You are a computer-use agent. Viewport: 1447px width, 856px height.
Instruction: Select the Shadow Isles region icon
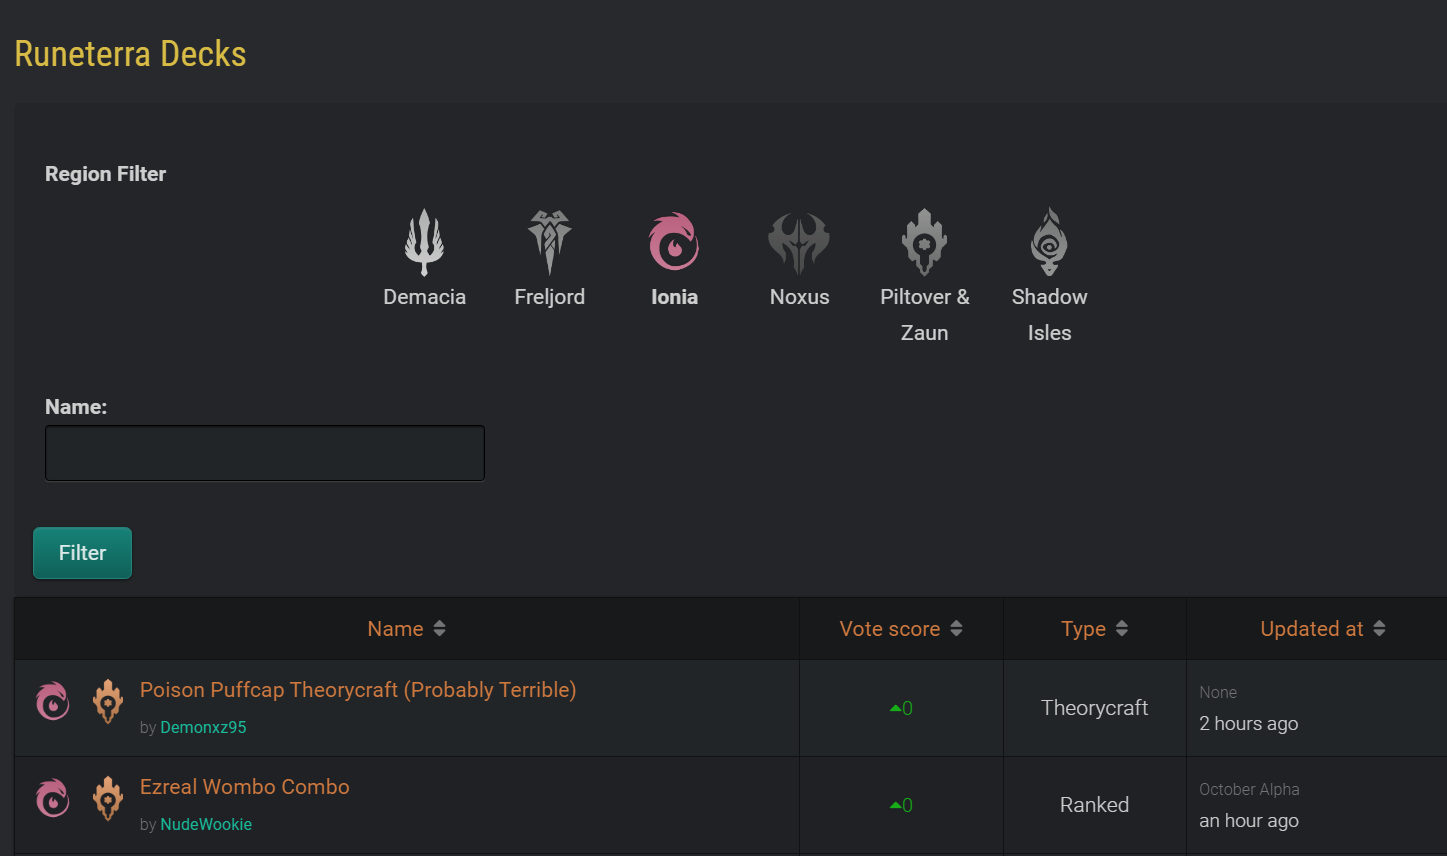[x=1049, y=242]
